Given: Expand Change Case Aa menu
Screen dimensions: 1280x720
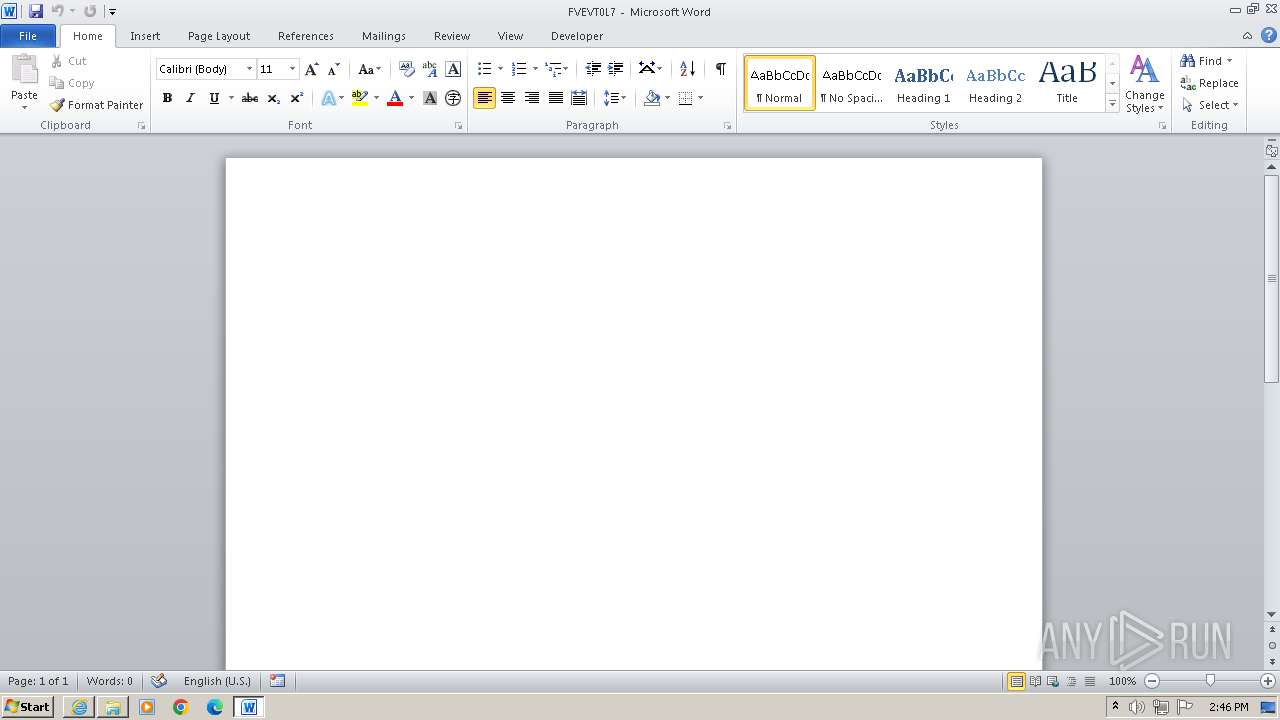Looking at the screenshot, I should pos(369,69).
